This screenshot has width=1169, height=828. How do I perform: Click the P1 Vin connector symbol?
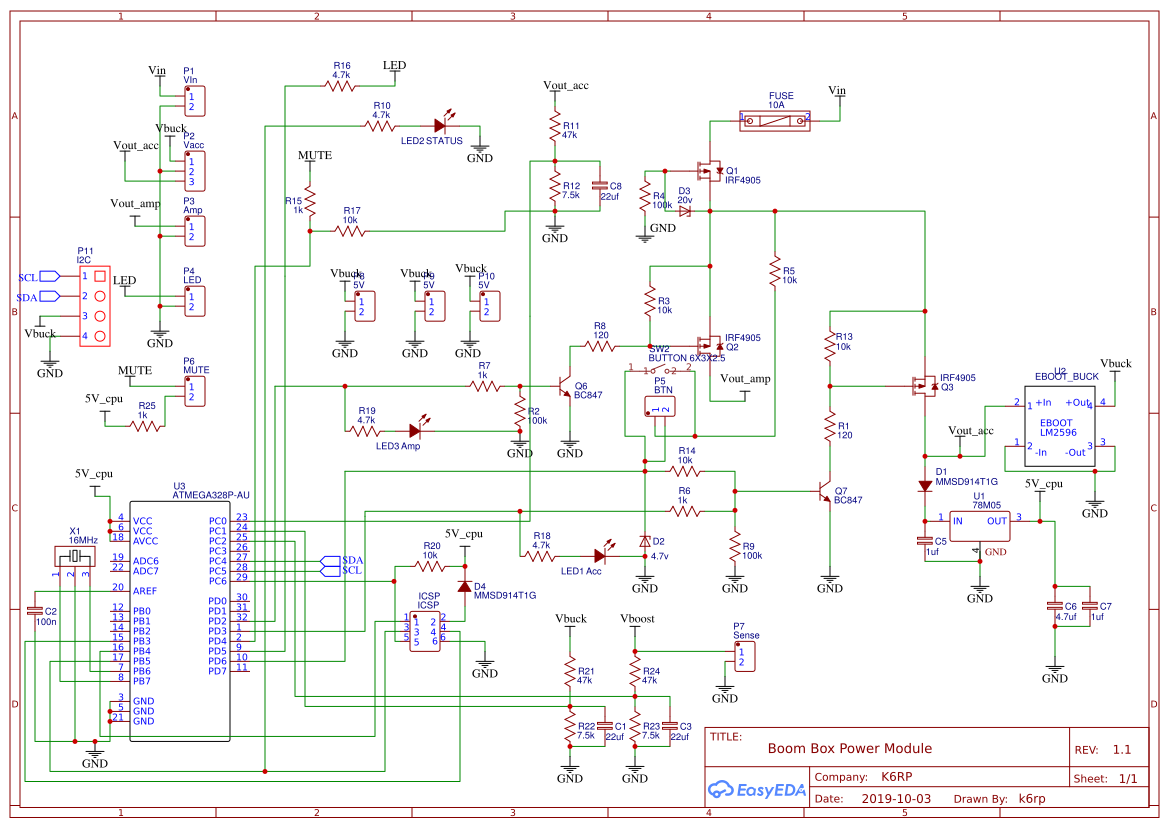tap(195, 101)
